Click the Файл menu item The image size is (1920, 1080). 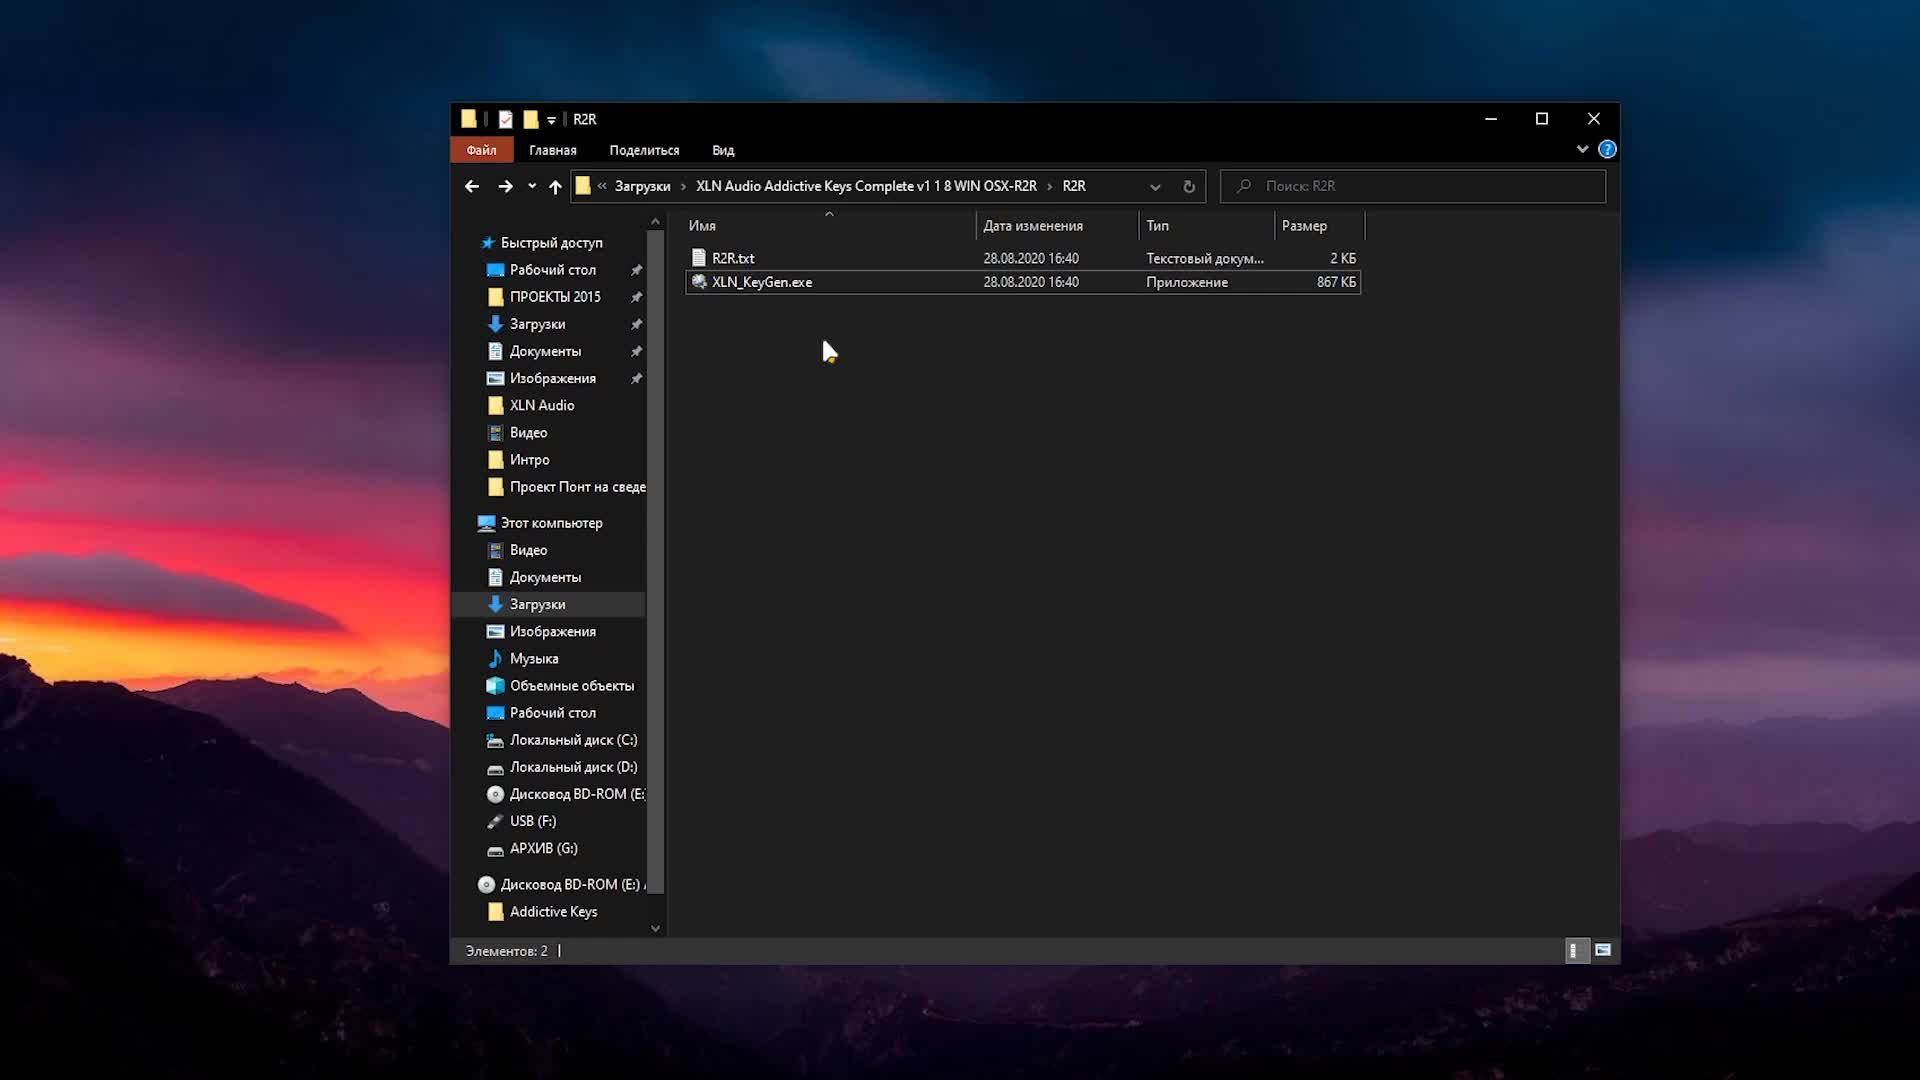(x=481, y=149)
